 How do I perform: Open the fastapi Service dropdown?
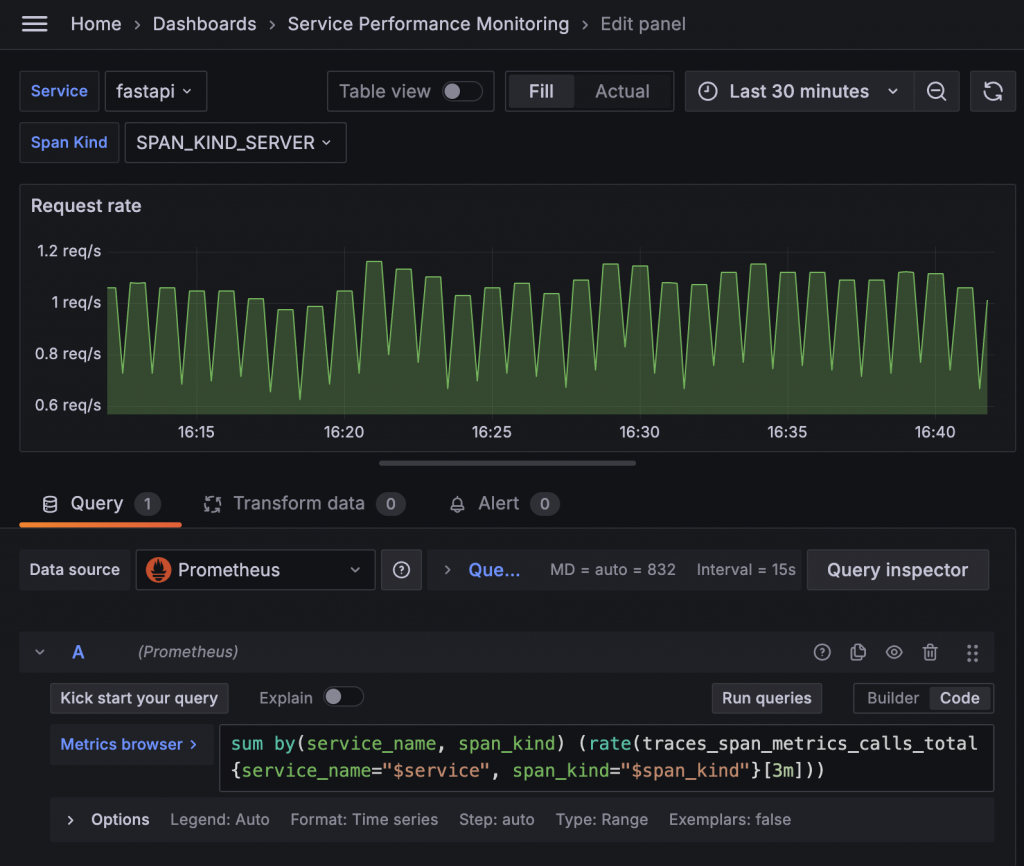pyautogui.click(x=156, y=91)
